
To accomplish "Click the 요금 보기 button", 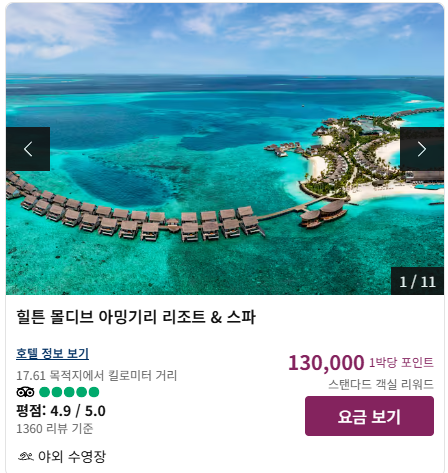I will pyautogui.click(x=369, y=416).
